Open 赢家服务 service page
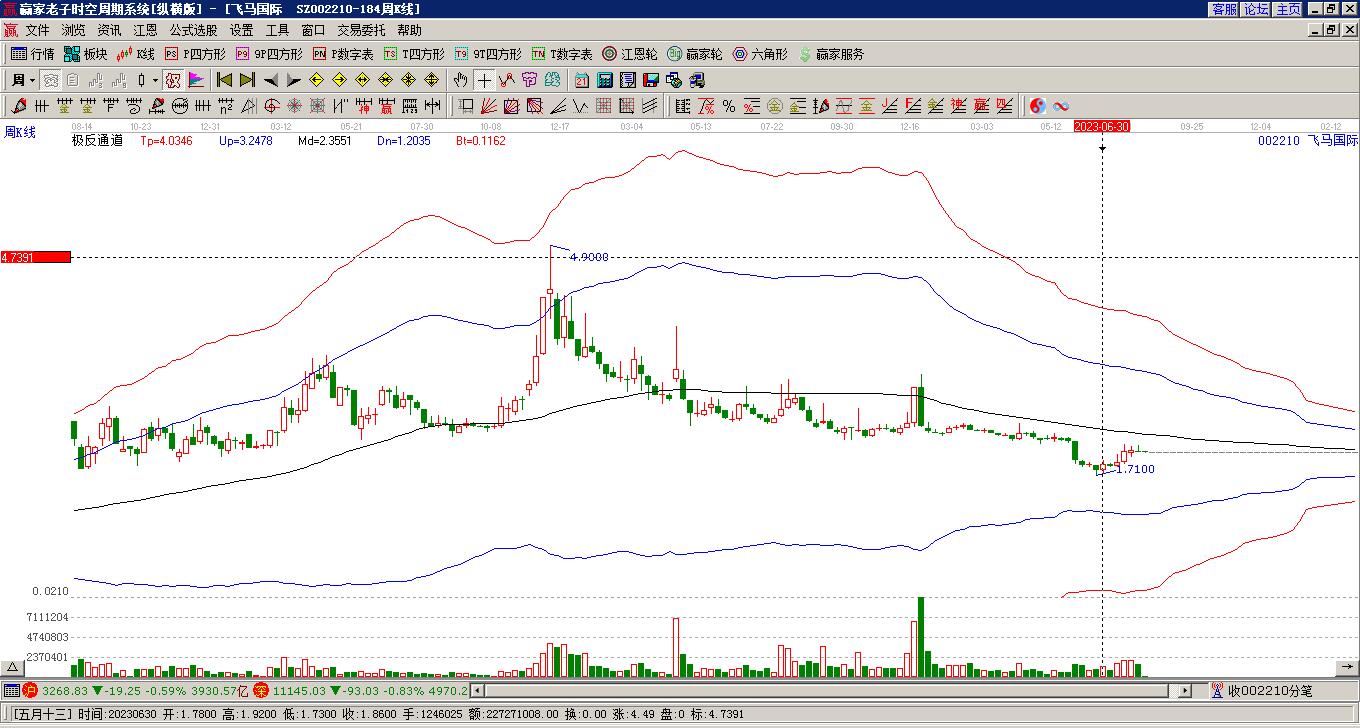Image resolution: width=1360 pixels, height=728 pixels. pos(831,54)
